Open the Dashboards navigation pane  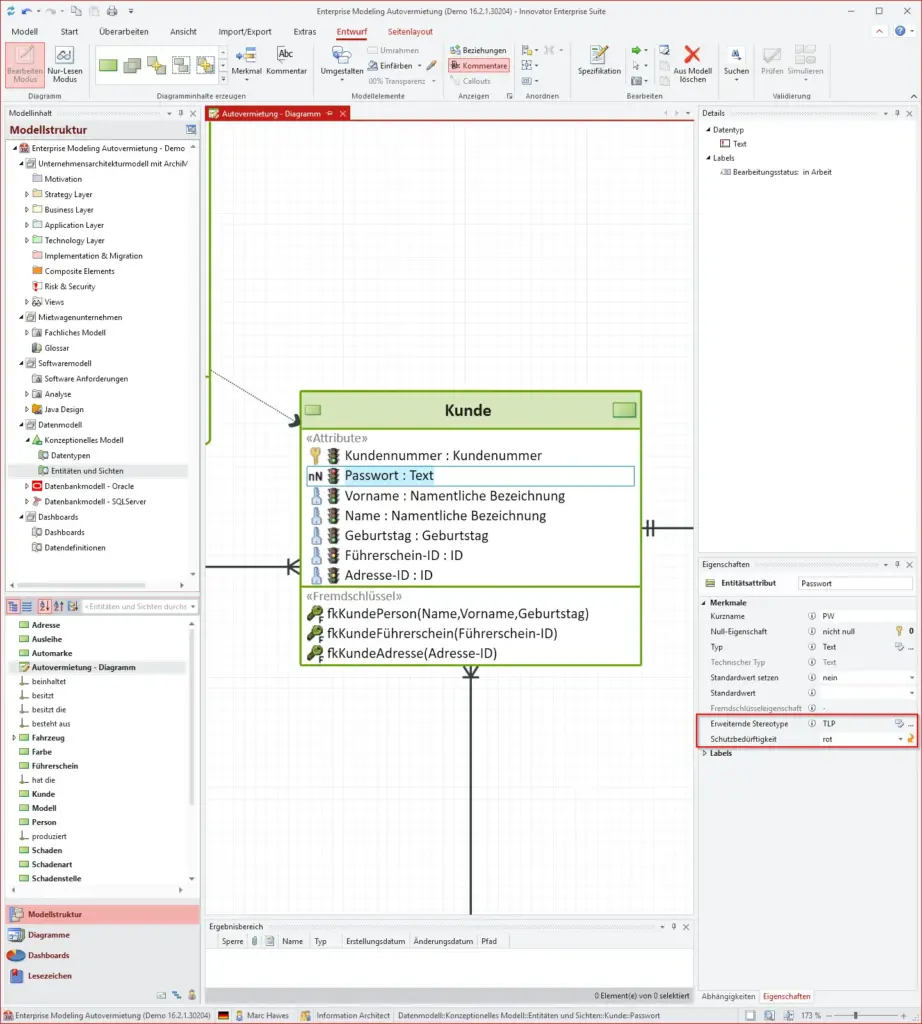[49, 955]
